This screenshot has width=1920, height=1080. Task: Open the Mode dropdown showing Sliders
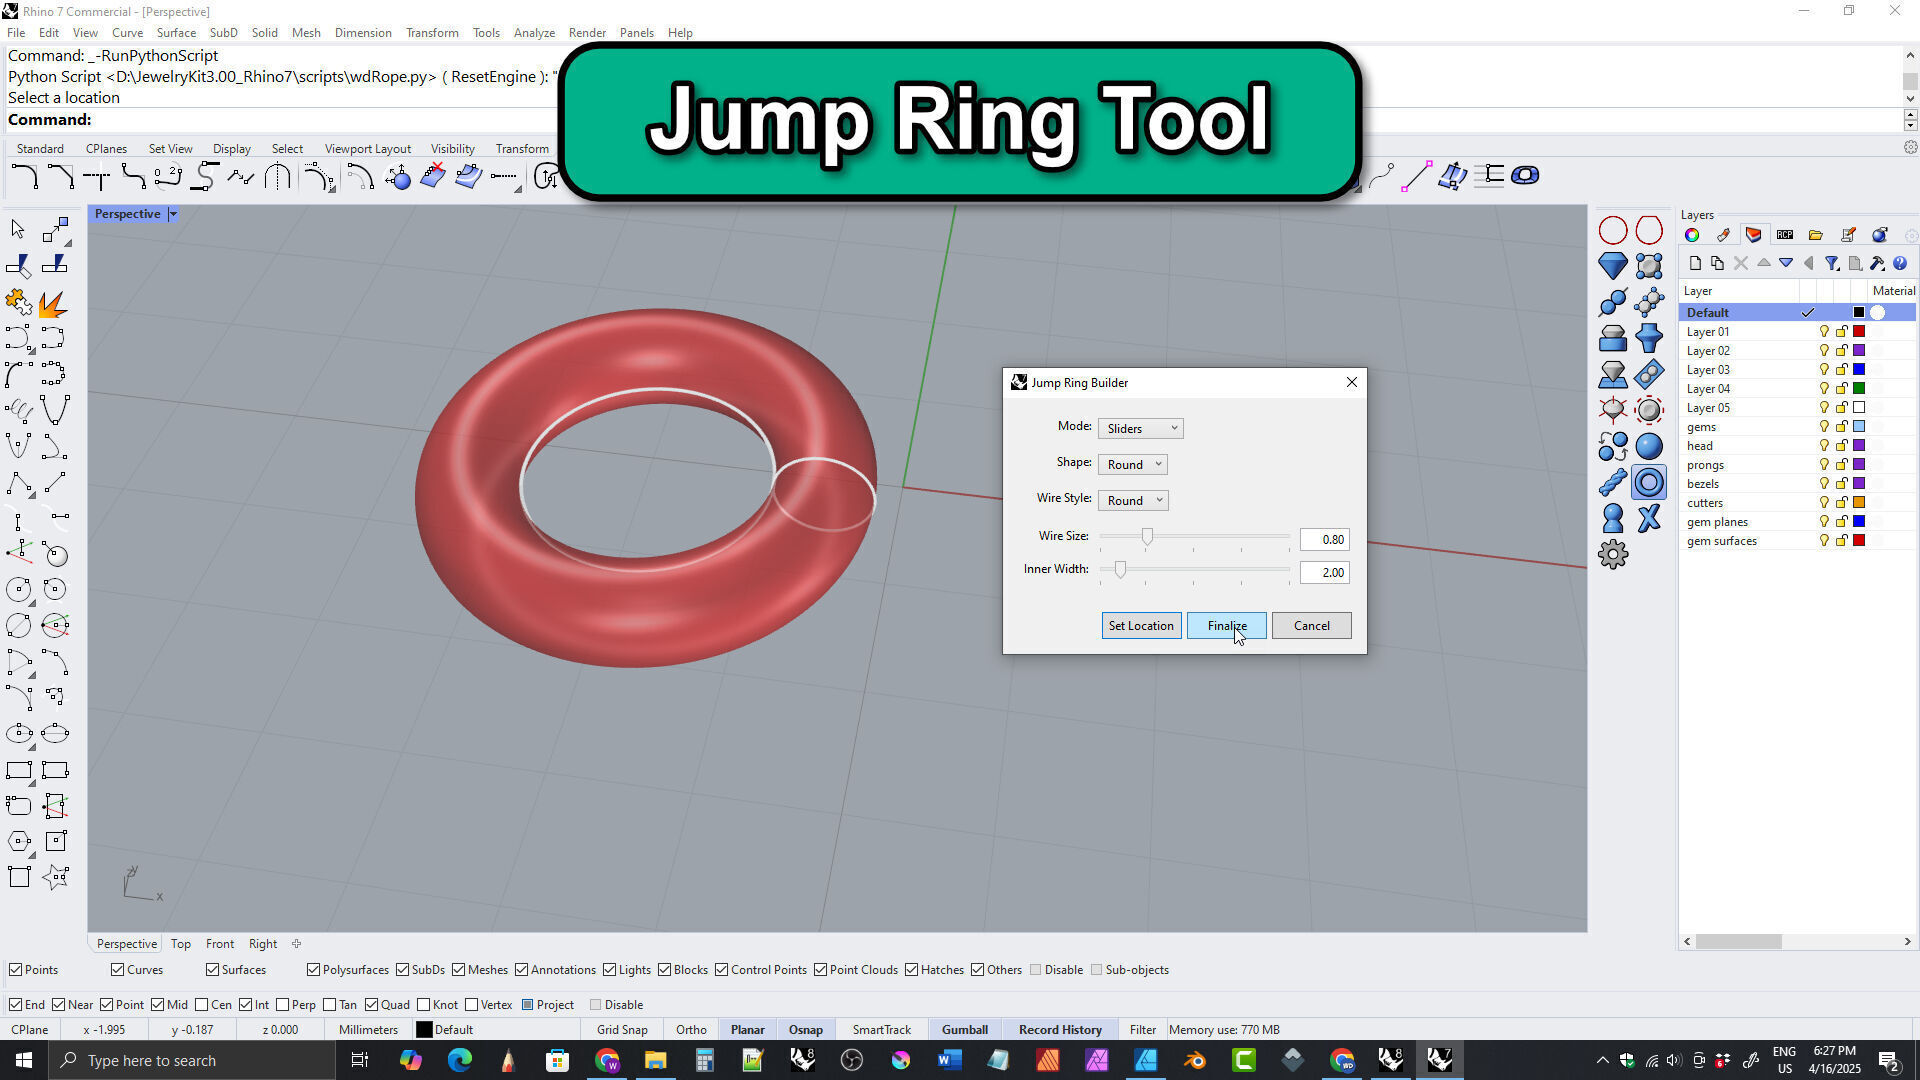pos(1140,428)
